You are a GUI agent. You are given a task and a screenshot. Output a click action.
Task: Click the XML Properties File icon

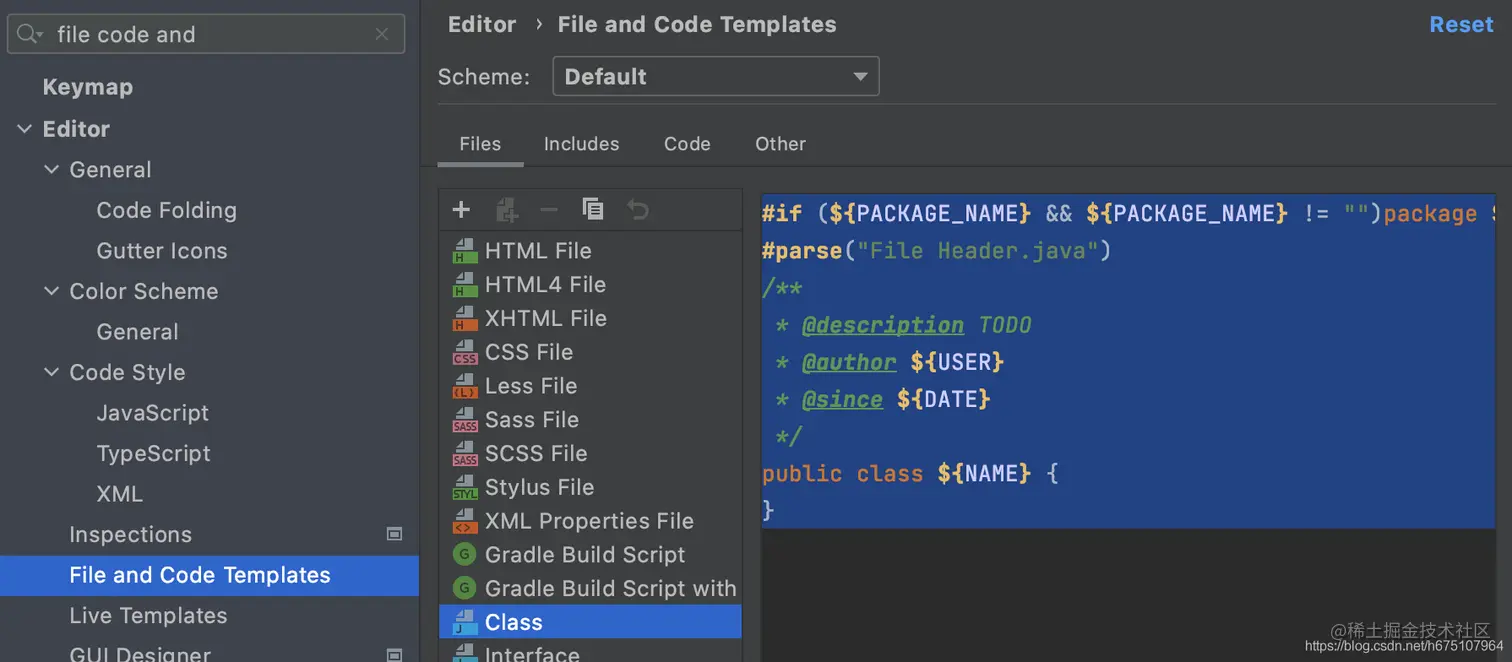465,522
